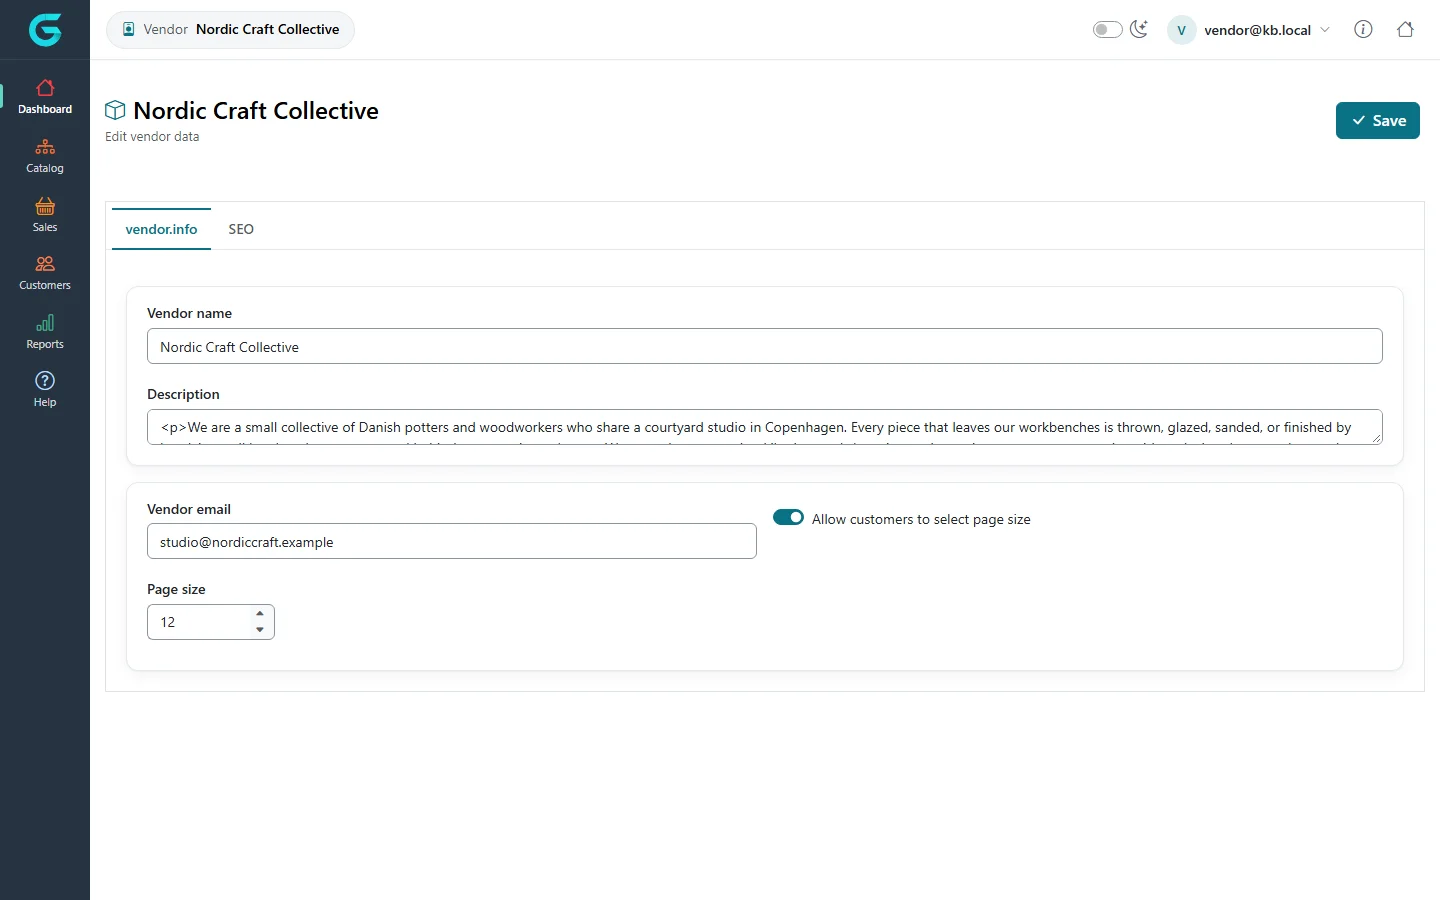This screenshot has width=1440, height=900.
Task: Click the 'Page size' field label
Action: coord(176,589)
